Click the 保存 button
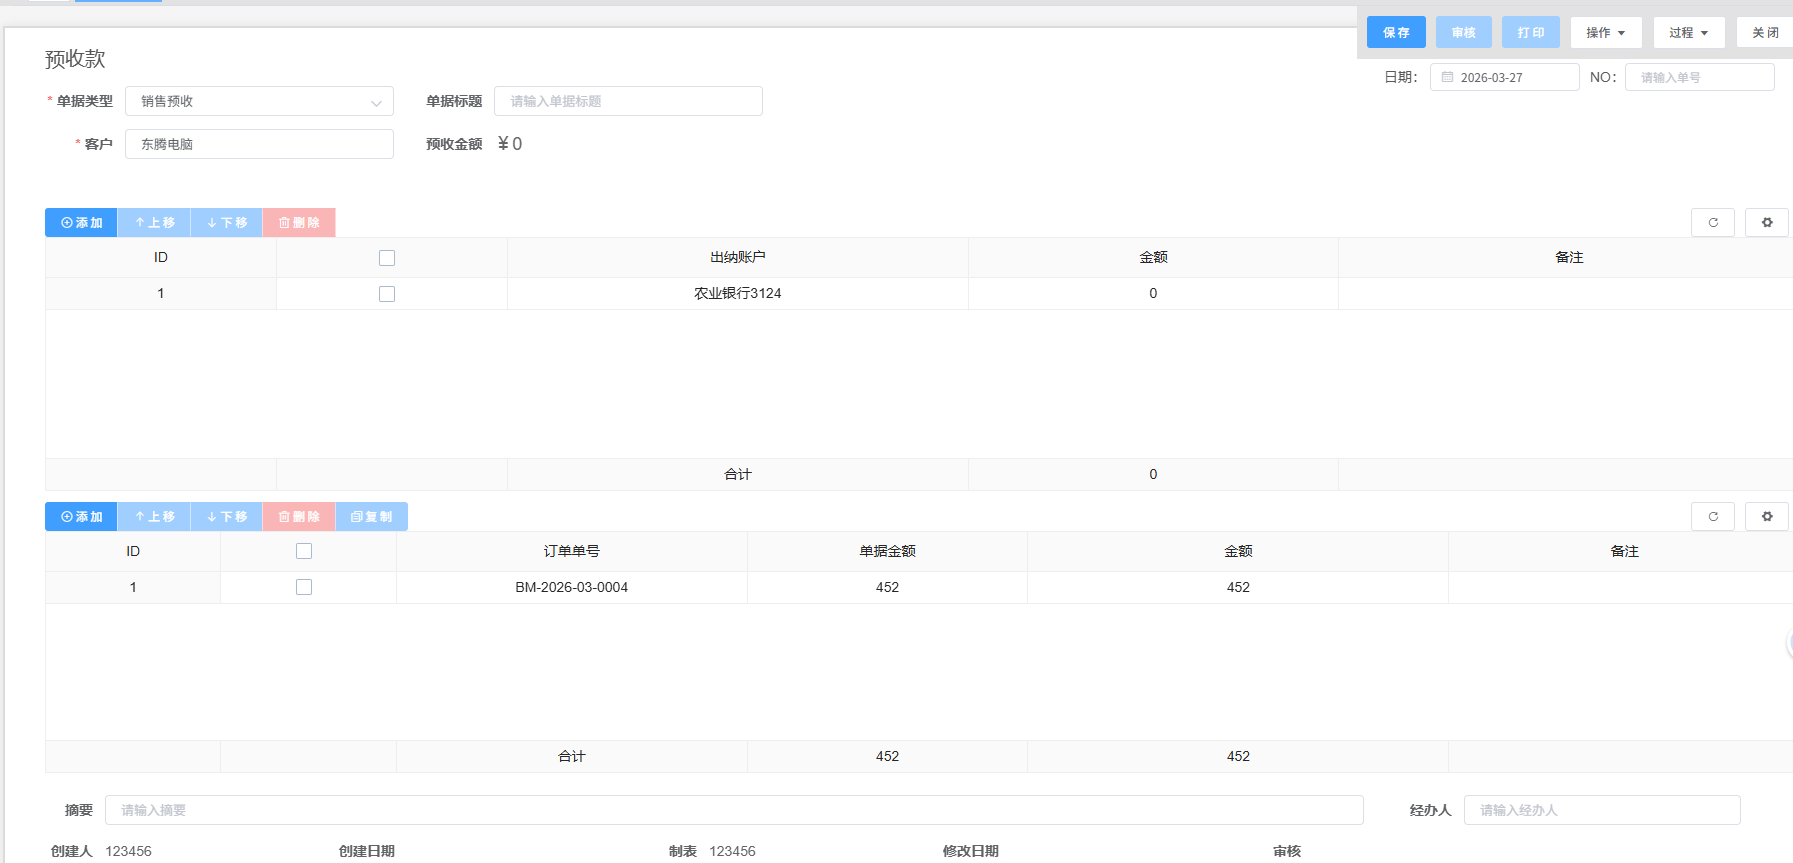The width and height of the screenshot is (1793, 863). pos(1396,32)
